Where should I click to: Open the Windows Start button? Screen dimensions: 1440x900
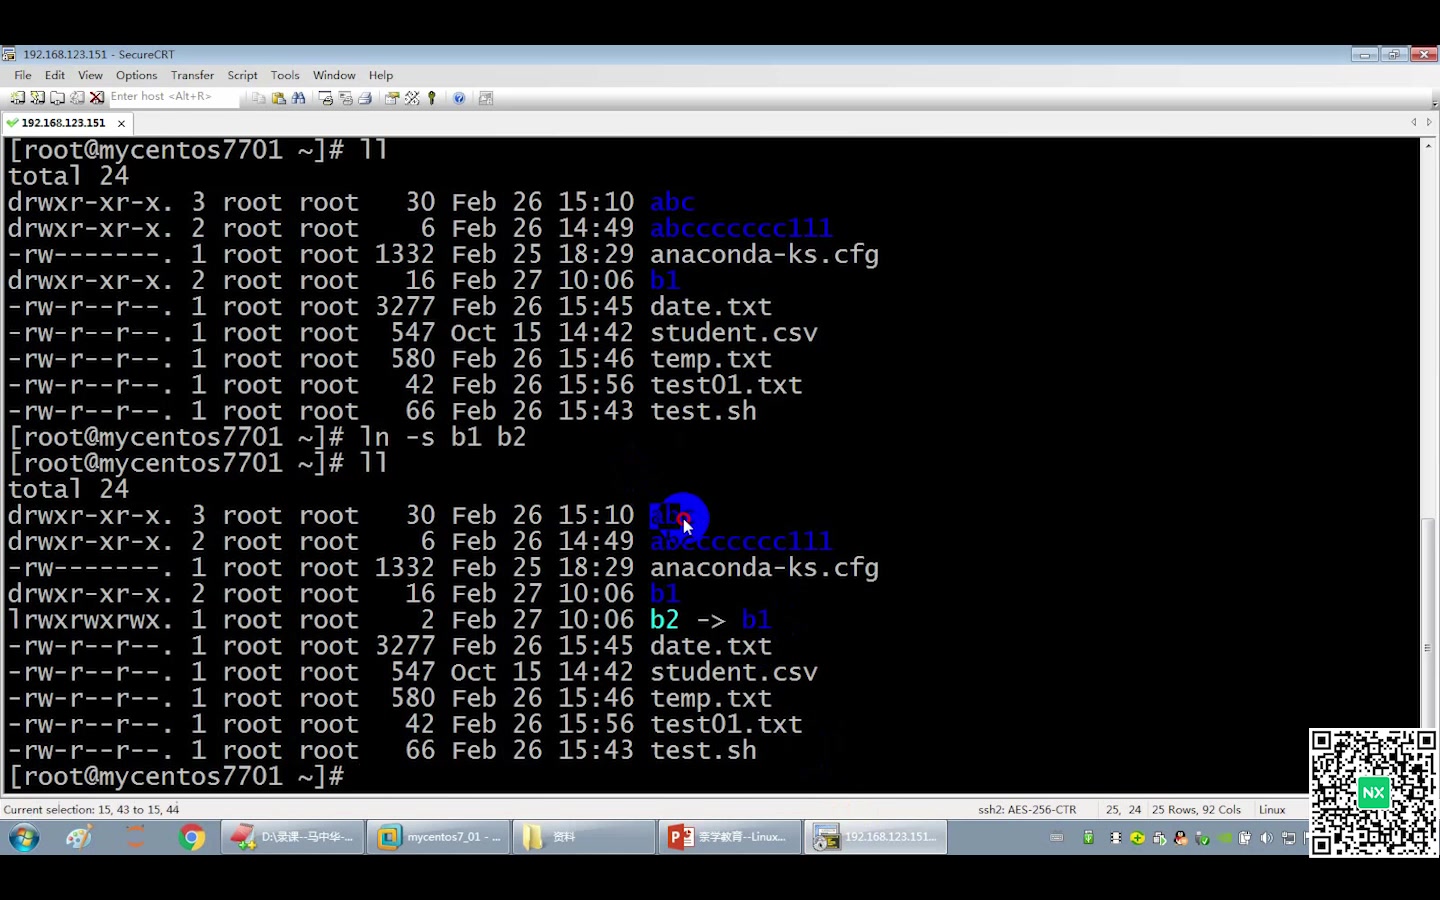click(24, 837)
